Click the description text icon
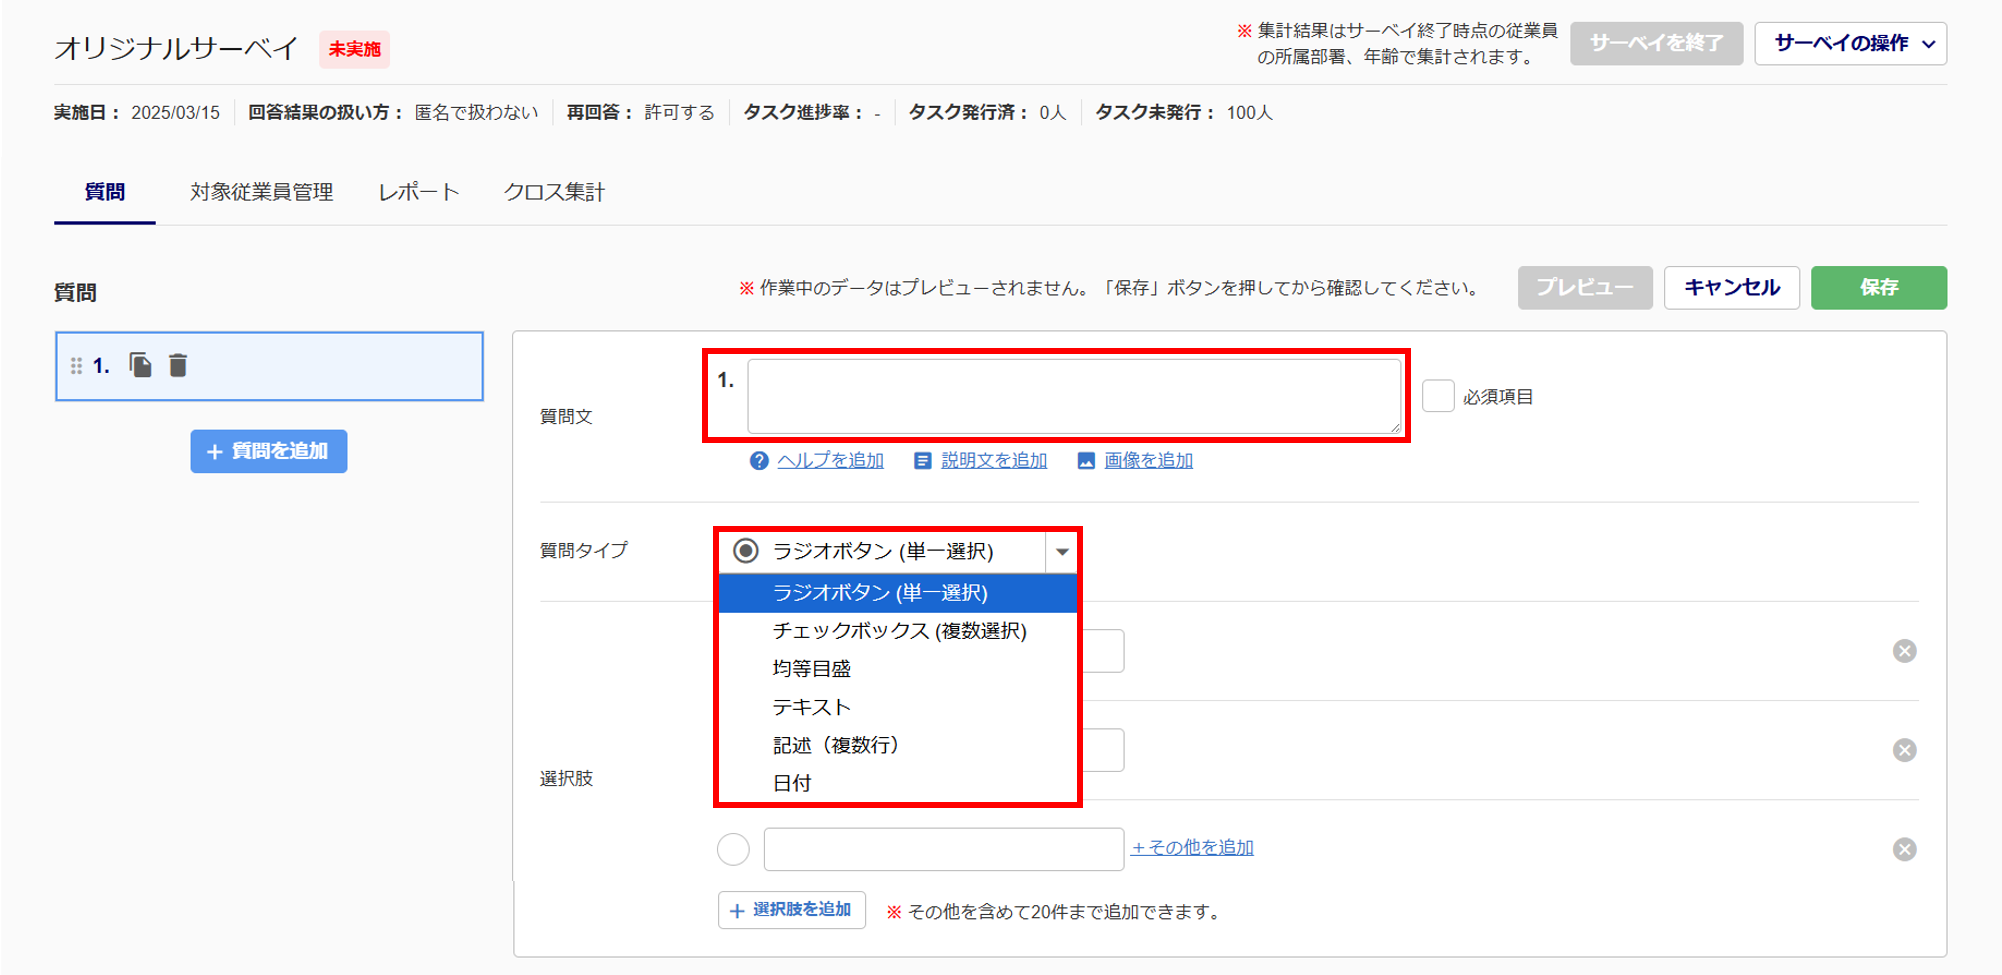2002x975 pixels. click(922, 461)
